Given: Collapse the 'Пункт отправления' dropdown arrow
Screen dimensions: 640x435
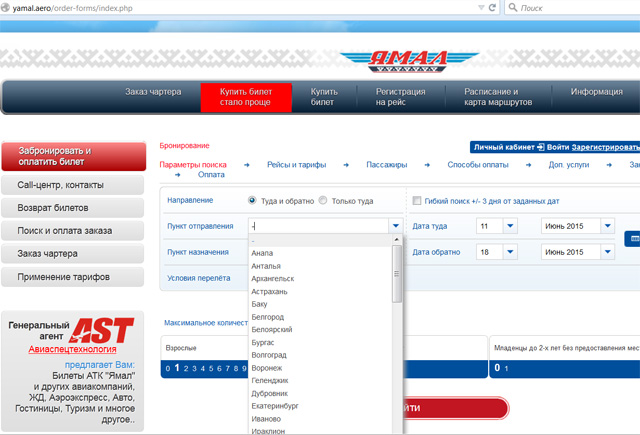Looking at the screenshot, I should [x=396, y=226].
